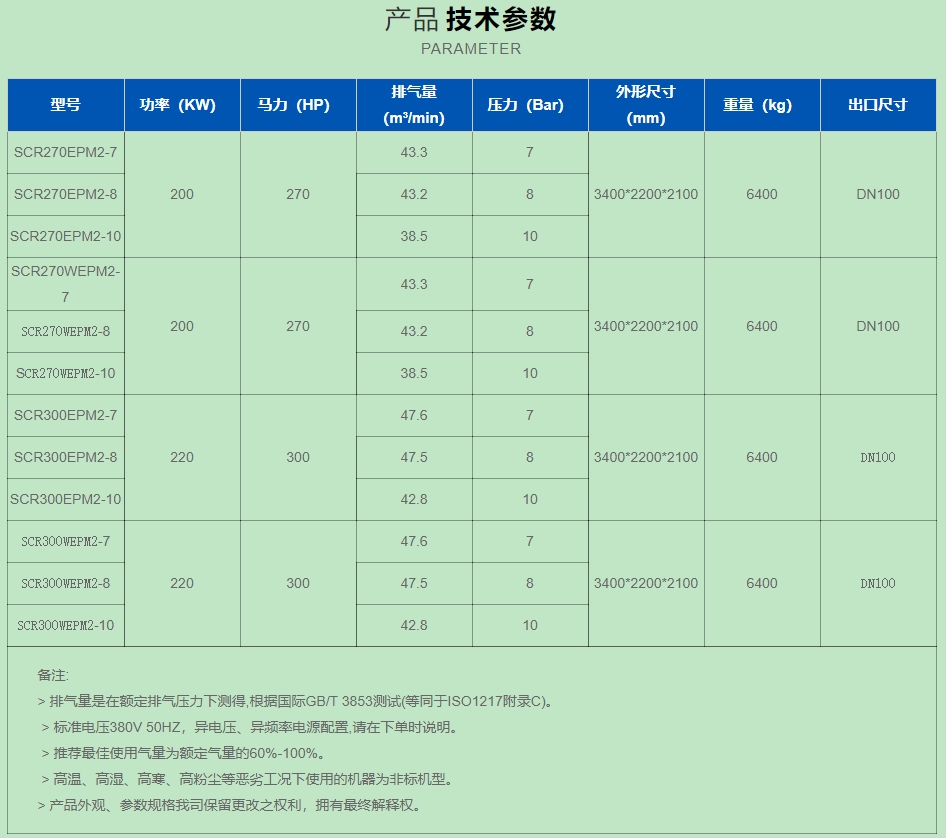Click the 出口尺寸 column header

click(x=878, y=104)
